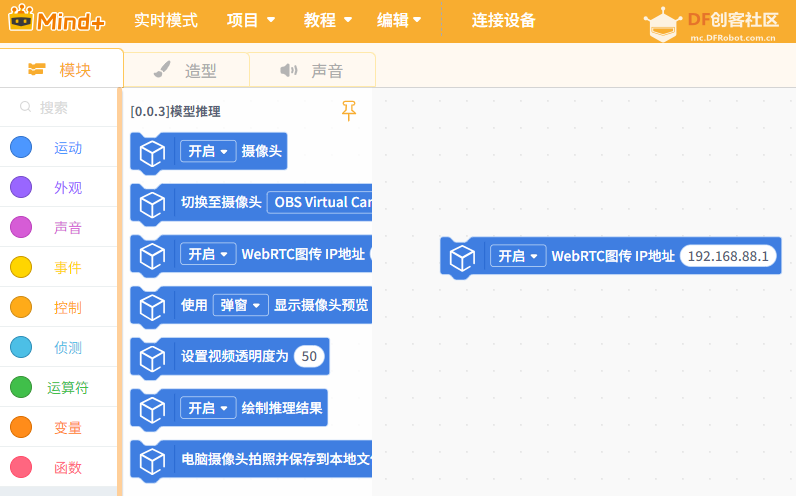Click cube icon on 显示摄像头预览 block
The height and width of the screenshot is (496, 796).
(x=152, y=307)
